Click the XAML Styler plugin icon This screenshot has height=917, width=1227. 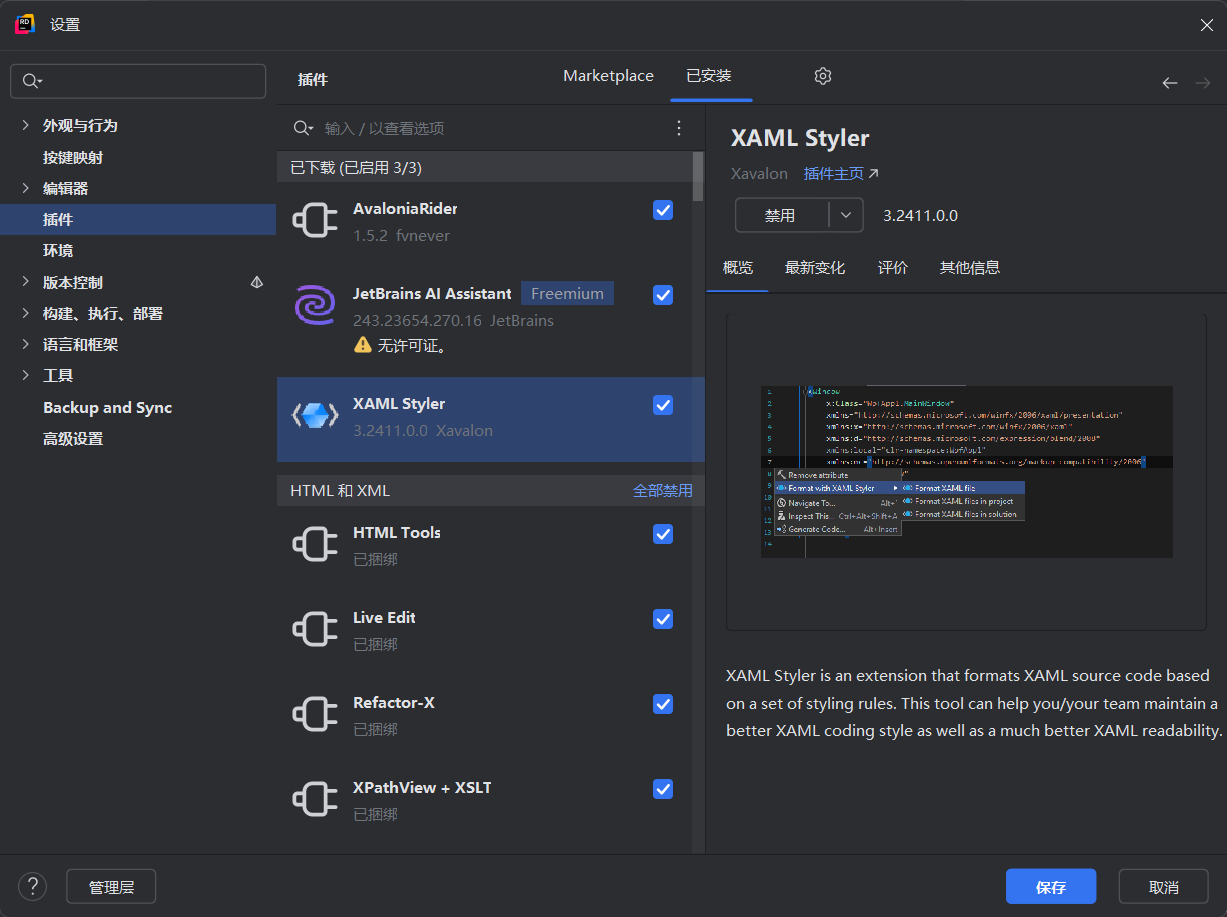pyautogui.click(x=315, y=416)
